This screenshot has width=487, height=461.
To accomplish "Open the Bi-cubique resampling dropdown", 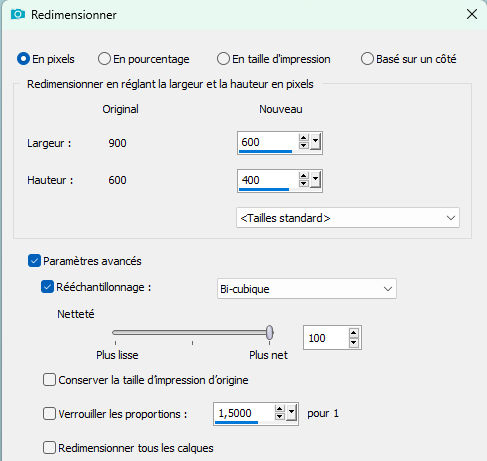I will [307, 289].
